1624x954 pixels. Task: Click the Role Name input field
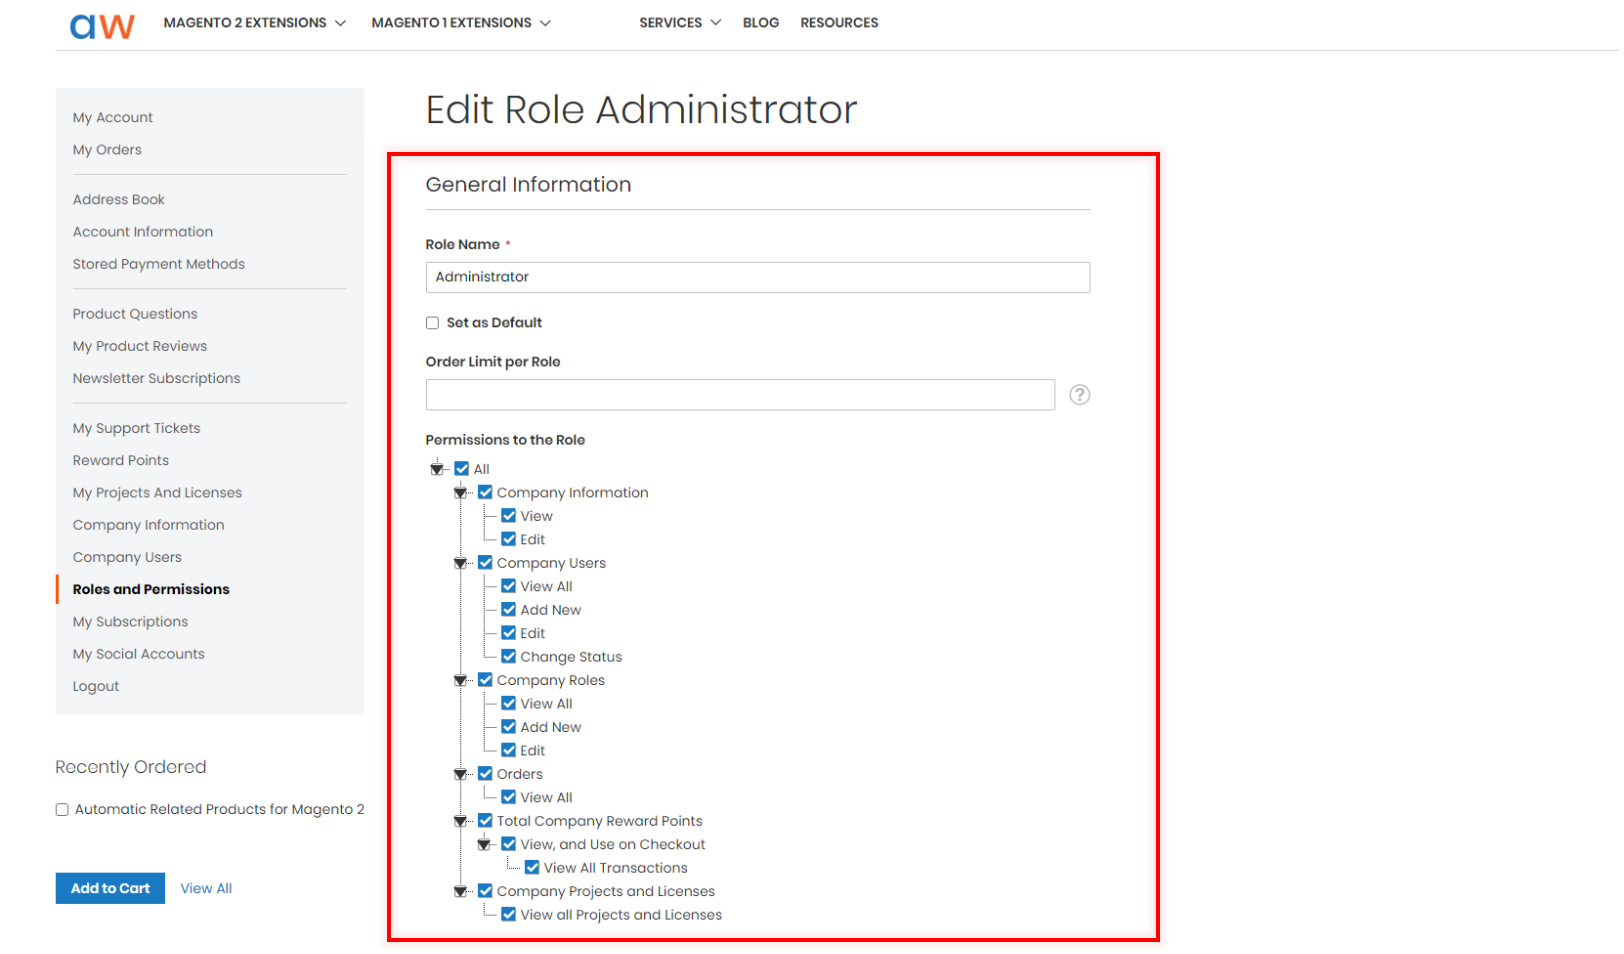click(x=758, y=277)
